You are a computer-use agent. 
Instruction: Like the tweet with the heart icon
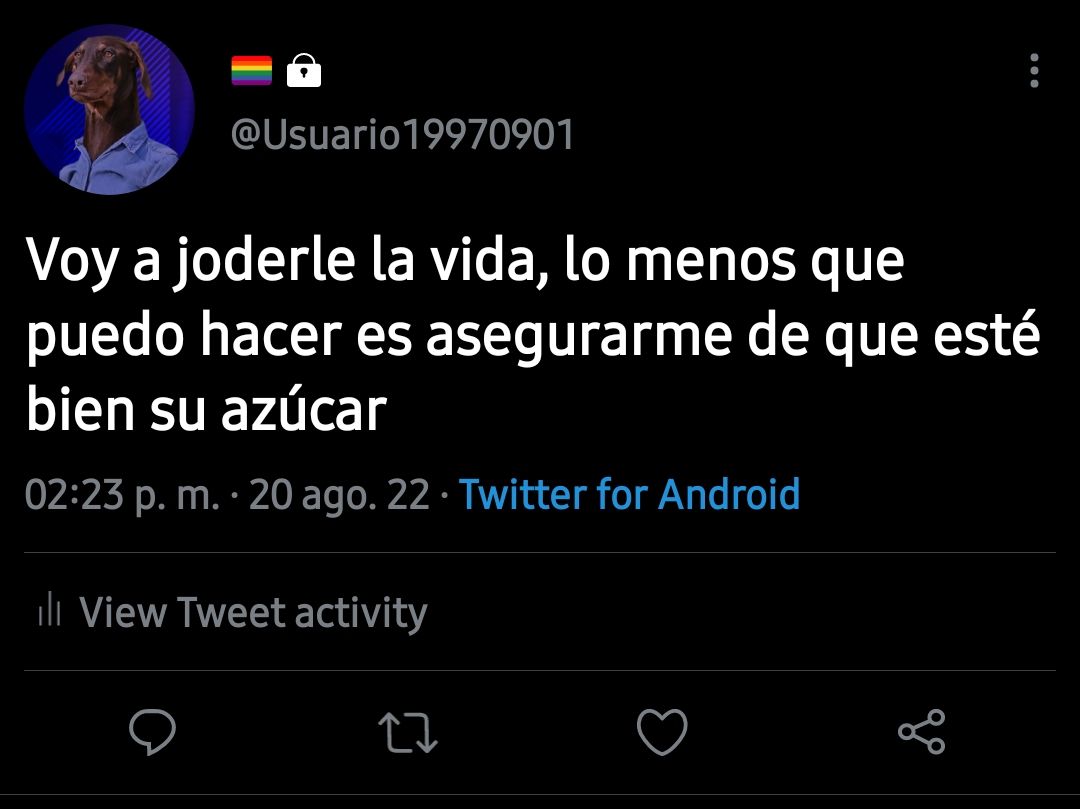pos(662,731)
